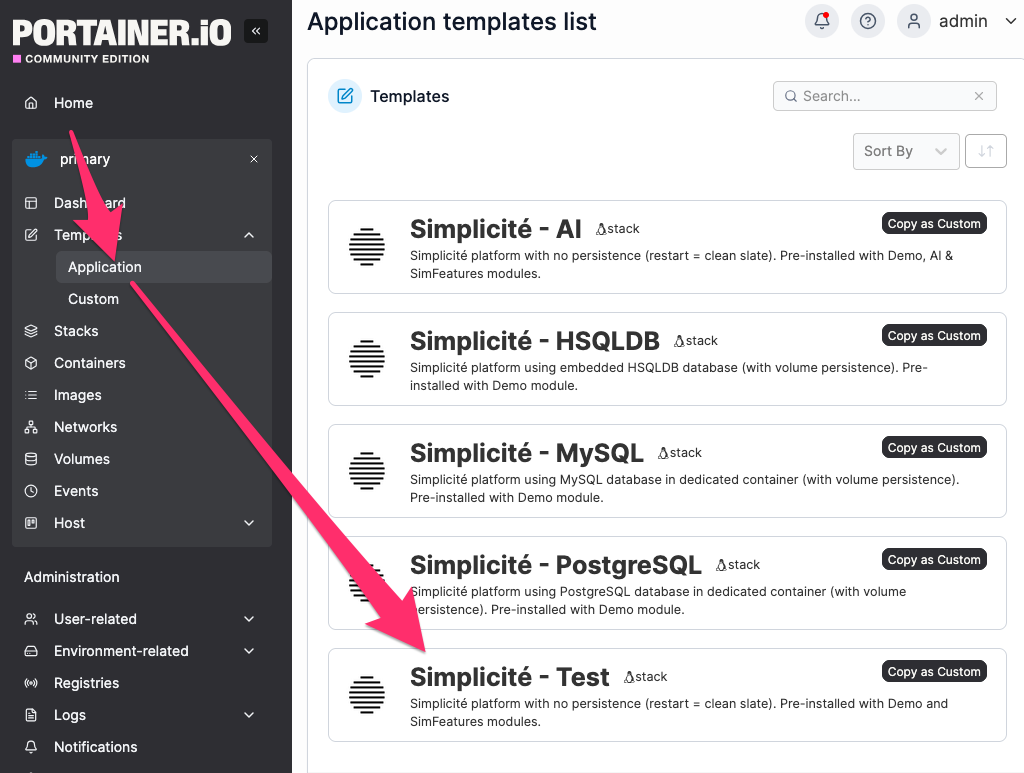Collapse the sidebar with the double-chevron

click(x=255, y=30)
